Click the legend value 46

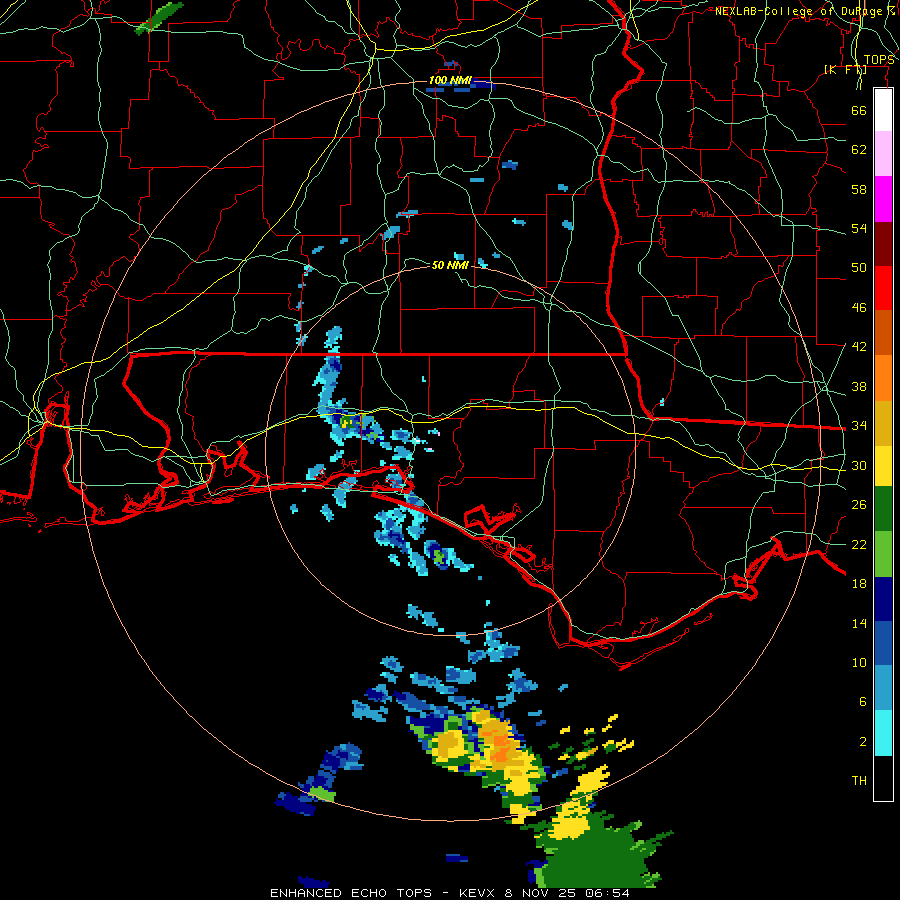[x=859, y=307]
